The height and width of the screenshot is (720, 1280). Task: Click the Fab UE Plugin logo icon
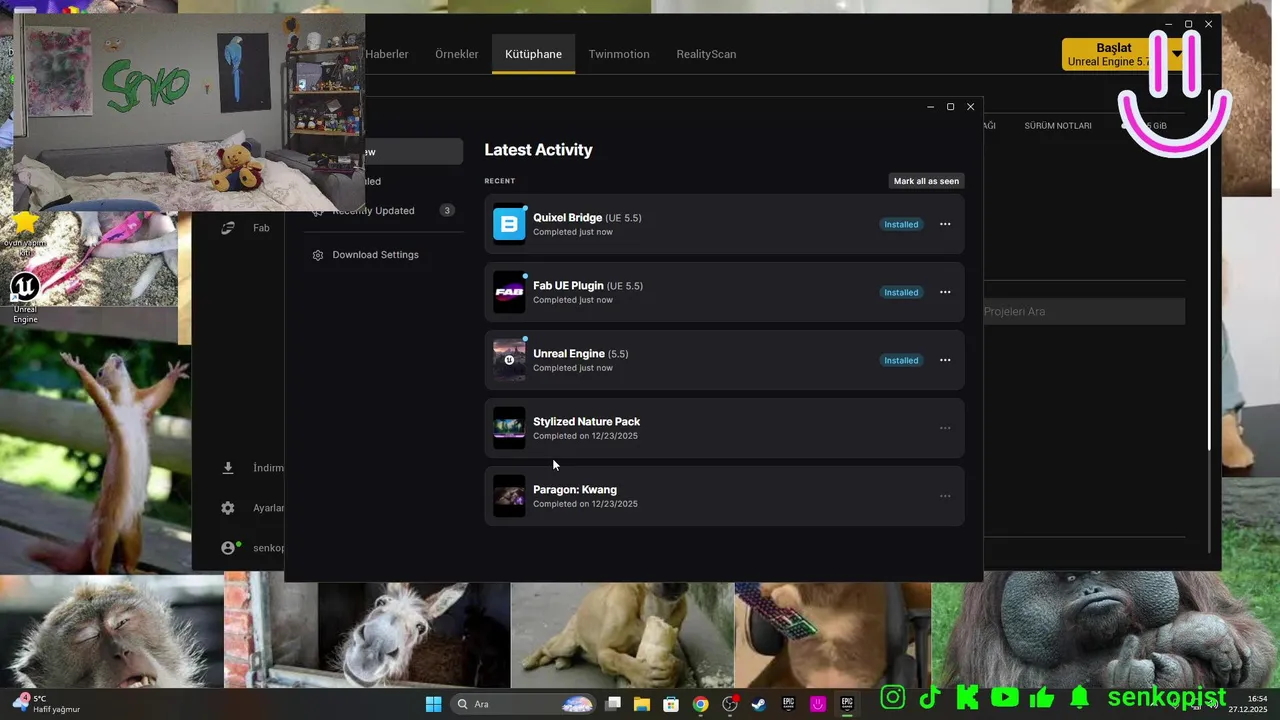509,292
